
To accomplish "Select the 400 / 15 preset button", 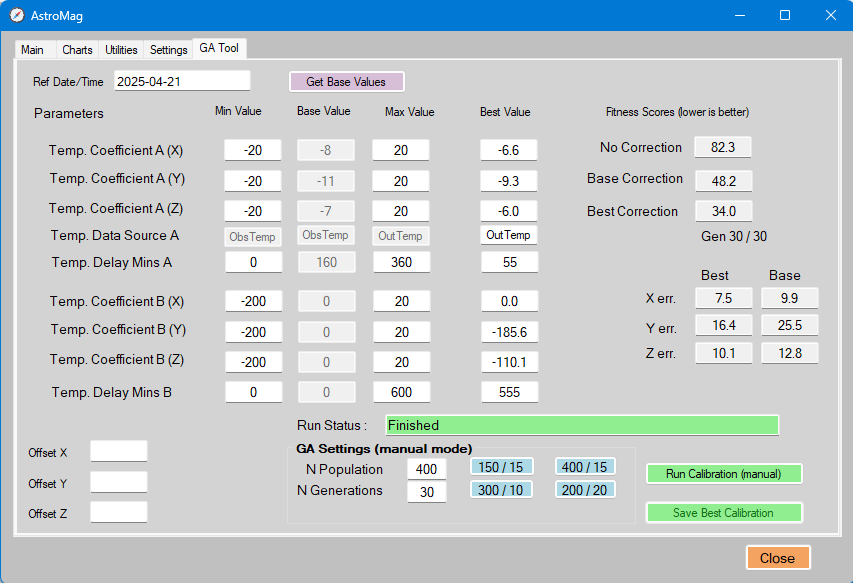I will click(x=586, y=467).
